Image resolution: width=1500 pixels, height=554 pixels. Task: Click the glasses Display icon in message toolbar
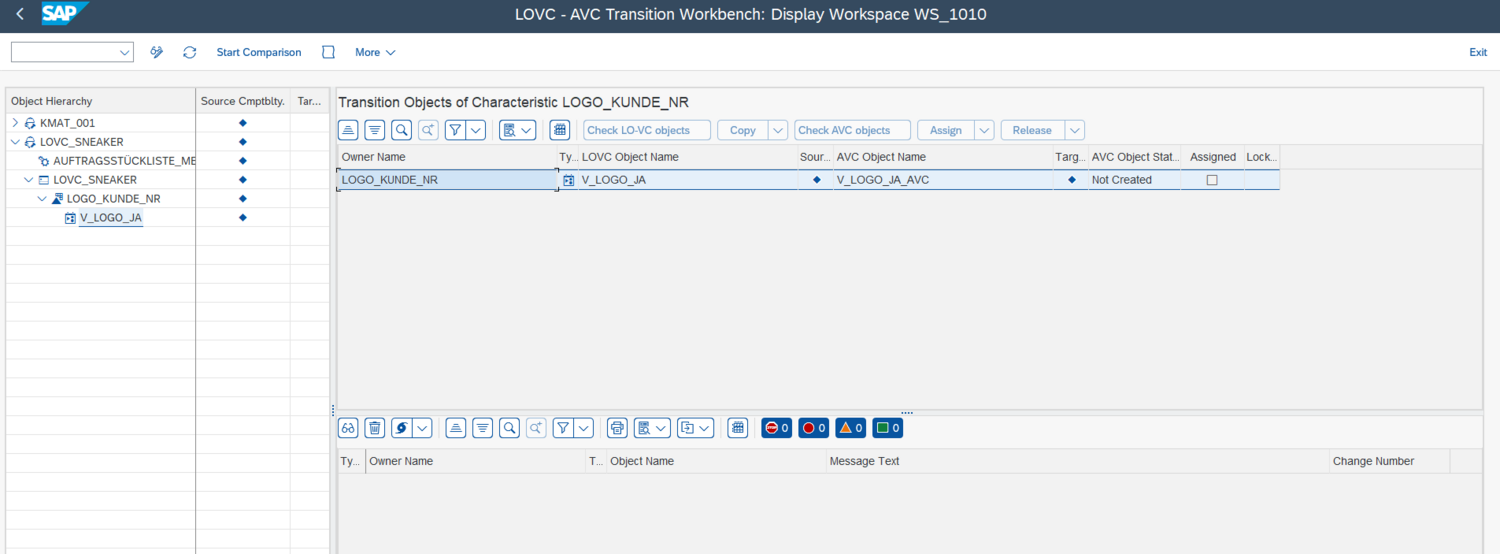348,428
